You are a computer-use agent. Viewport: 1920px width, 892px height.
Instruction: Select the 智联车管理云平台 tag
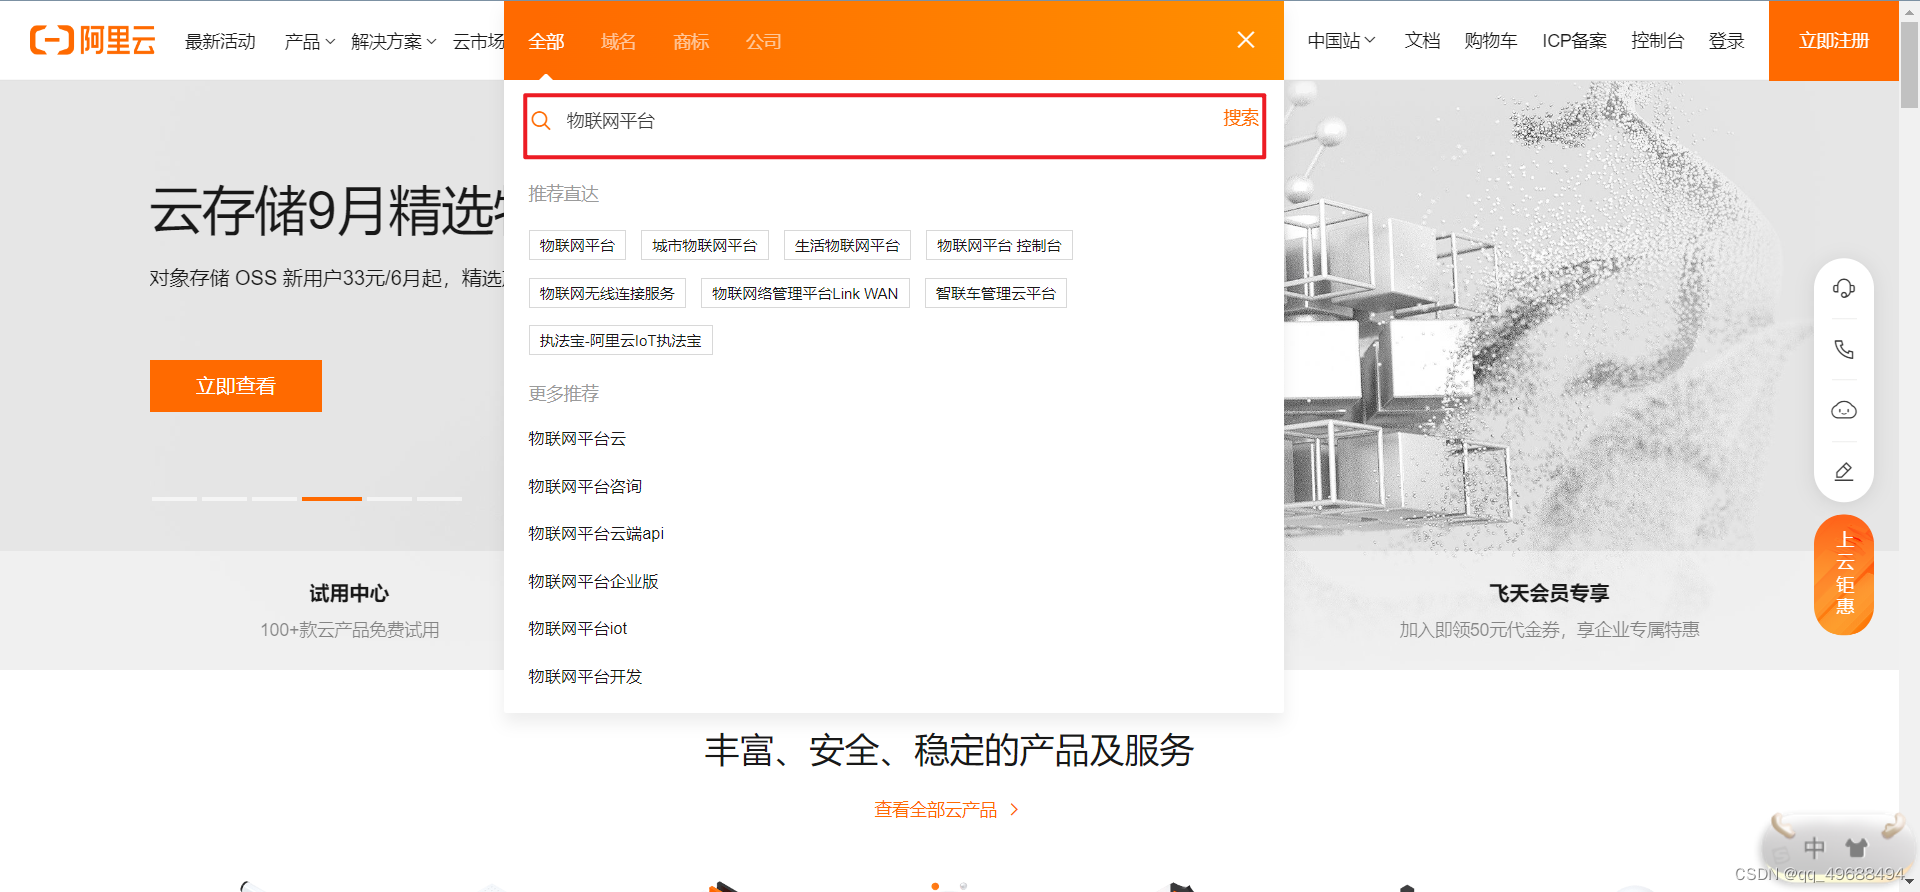996,294
